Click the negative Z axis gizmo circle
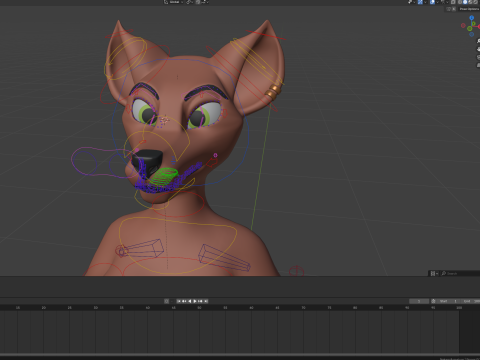480x360 pixels. click(472, 34)
